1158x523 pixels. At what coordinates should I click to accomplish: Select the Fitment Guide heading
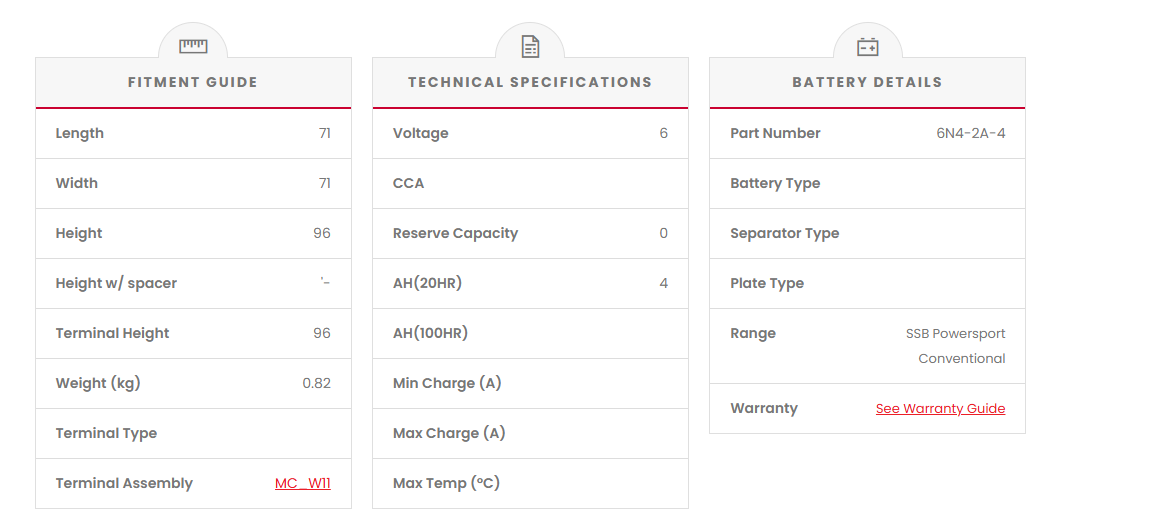coord(193,83)
